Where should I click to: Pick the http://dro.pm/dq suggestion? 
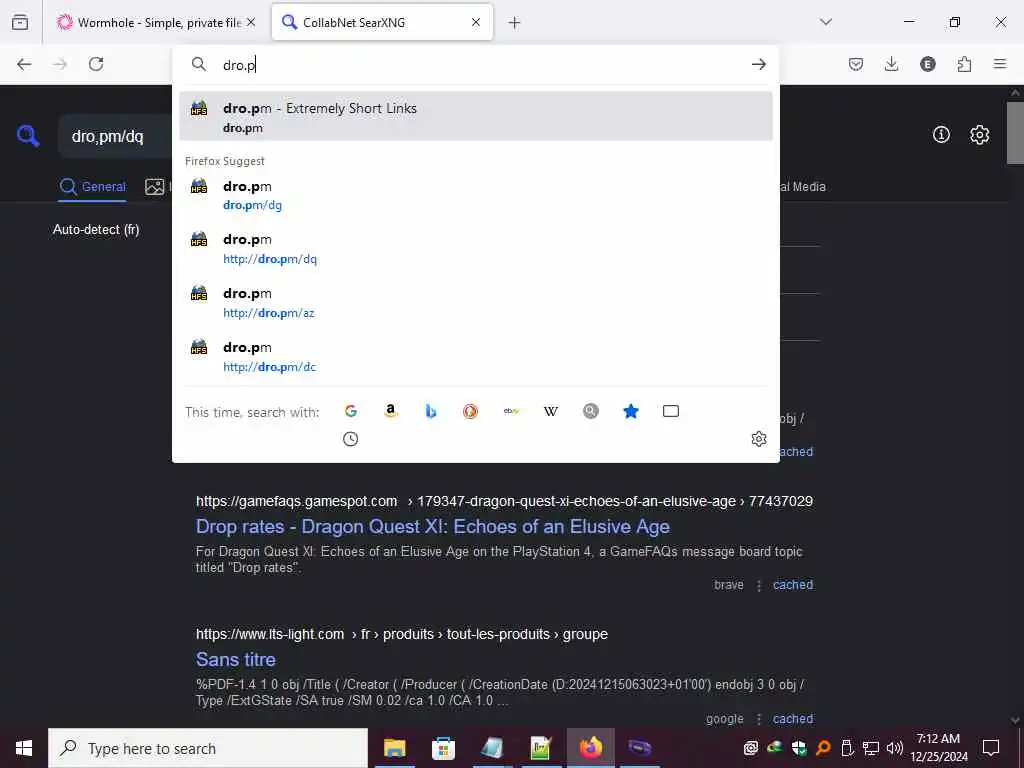coord(476,249)
